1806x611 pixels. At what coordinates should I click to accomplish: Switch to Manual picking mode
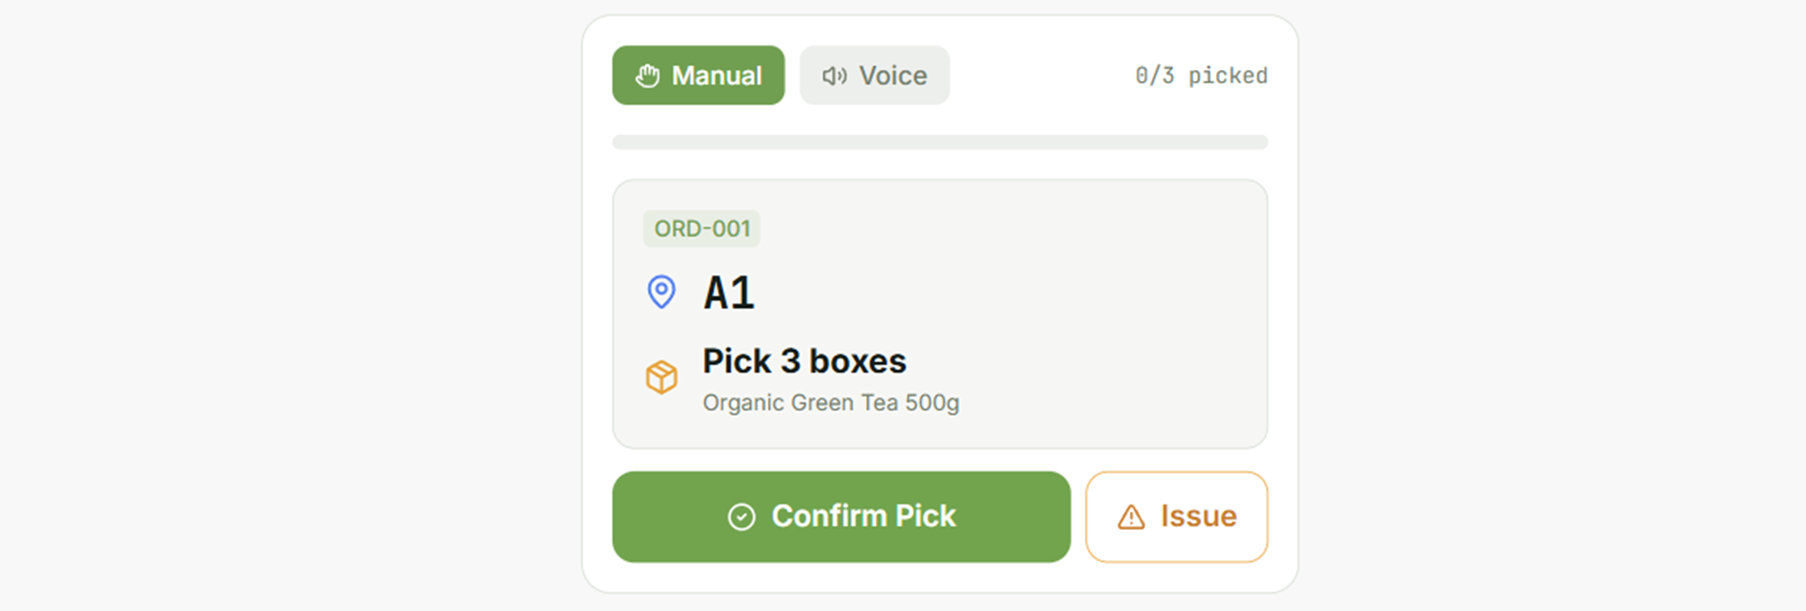tap(698, 75)
